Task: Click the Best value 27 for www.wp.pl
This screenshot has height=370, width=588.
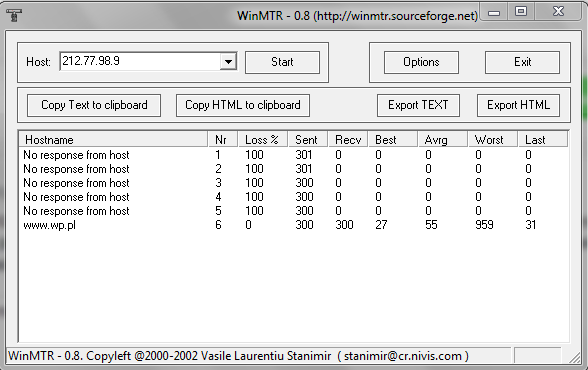Action: coord(381,225)
